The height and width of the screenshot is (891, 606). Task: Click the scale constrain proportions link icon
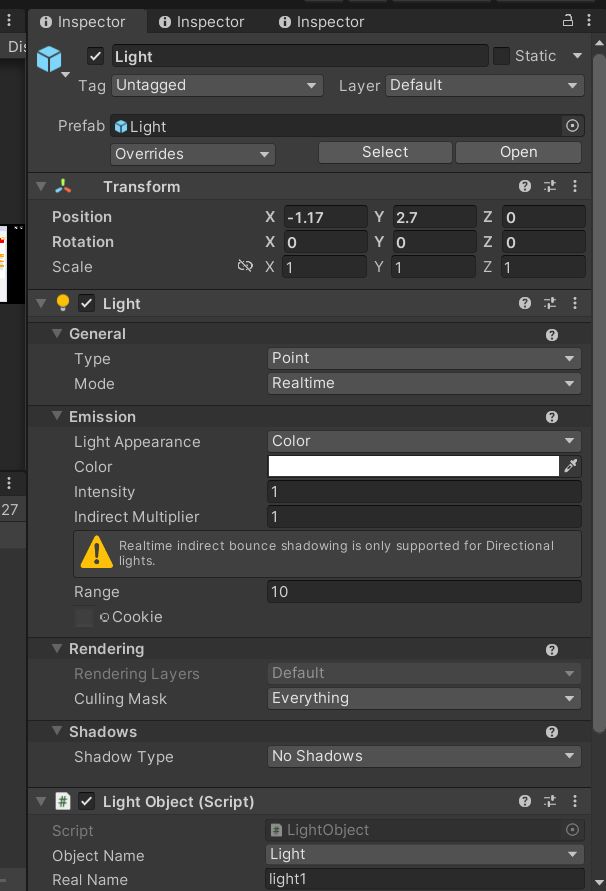tap(245, 267)
